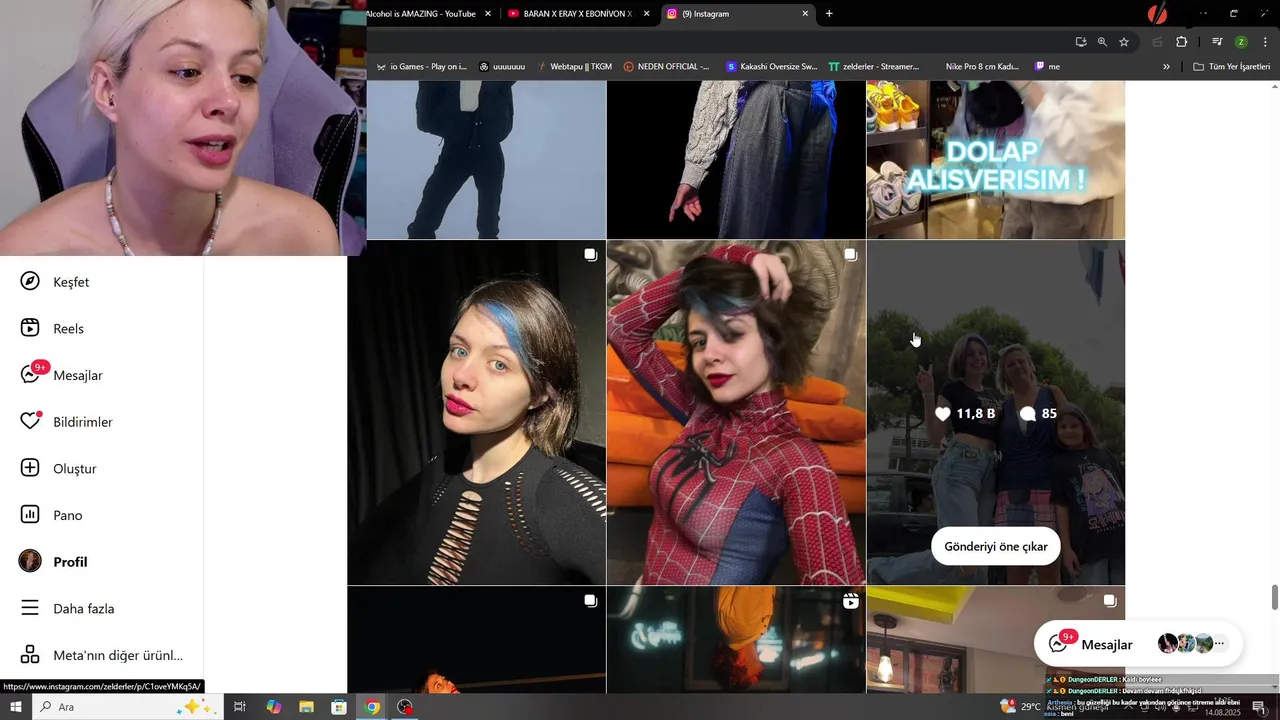1280x720 pixels.
Task: Open Profil via the avatar icon
Action: tap(30, 561)
